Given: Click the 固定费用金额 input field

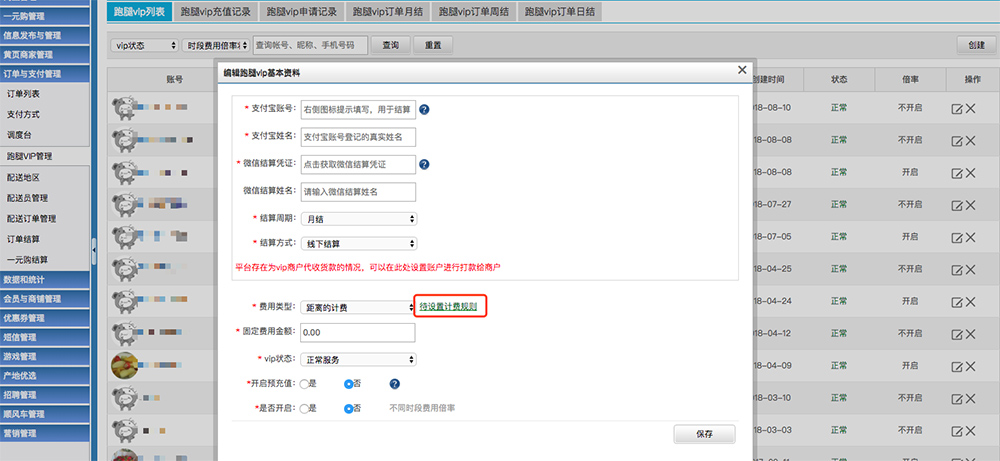Looking at the screenshot, I should (356, 332).
